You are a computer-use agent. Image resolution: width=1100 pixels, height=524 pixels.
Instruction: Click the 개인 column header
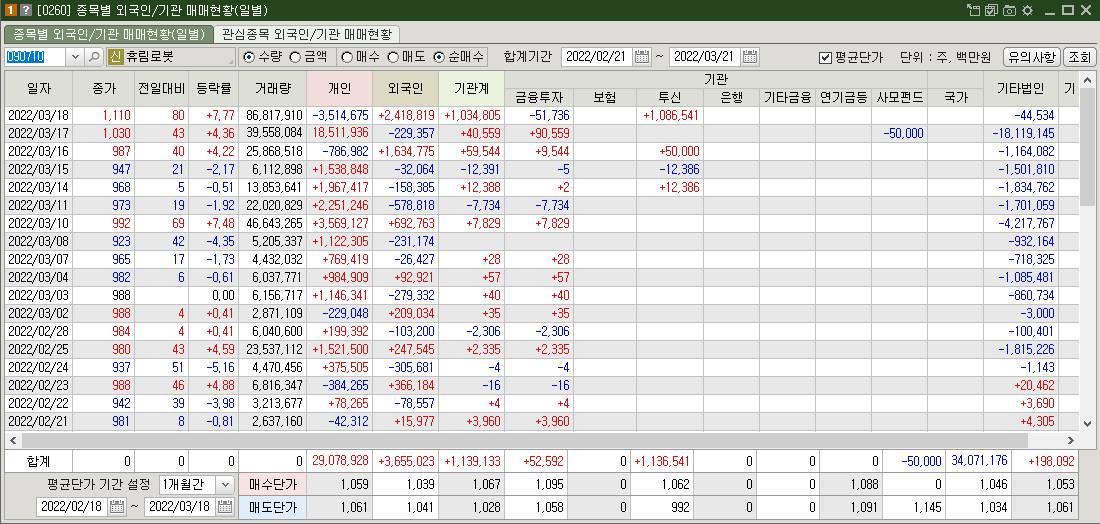340,88
